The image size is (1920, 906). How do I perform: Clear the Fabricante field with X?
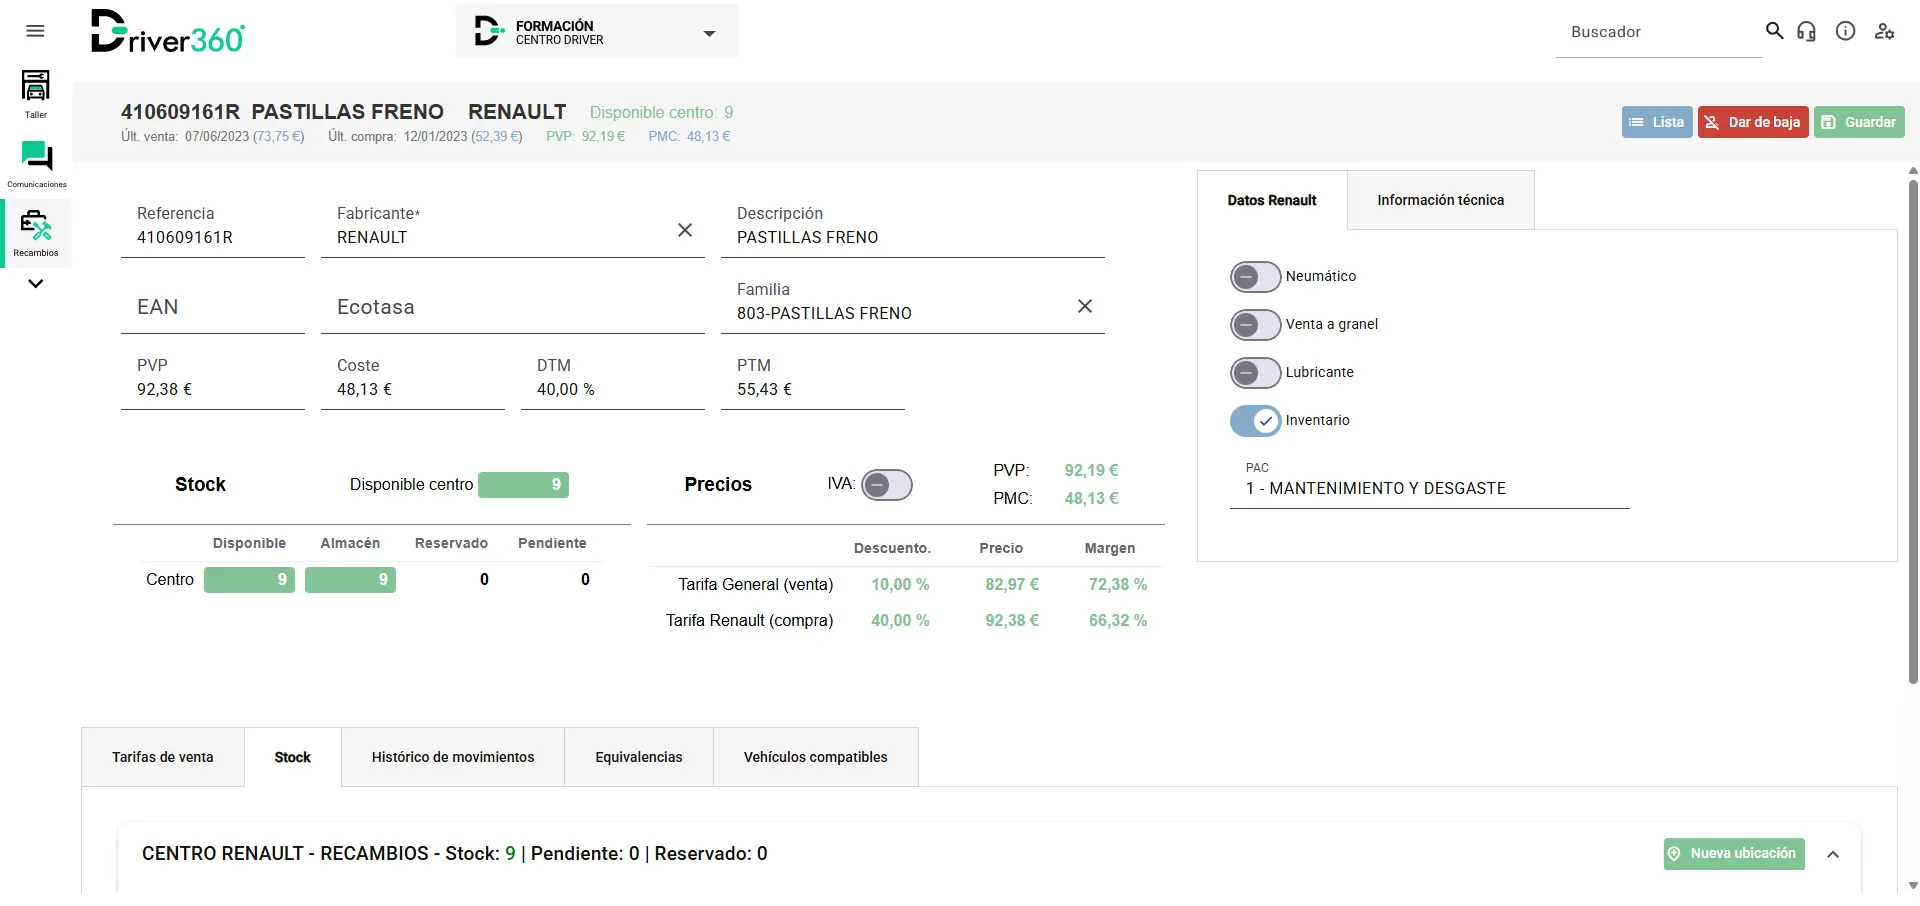(x=685, y=230)
